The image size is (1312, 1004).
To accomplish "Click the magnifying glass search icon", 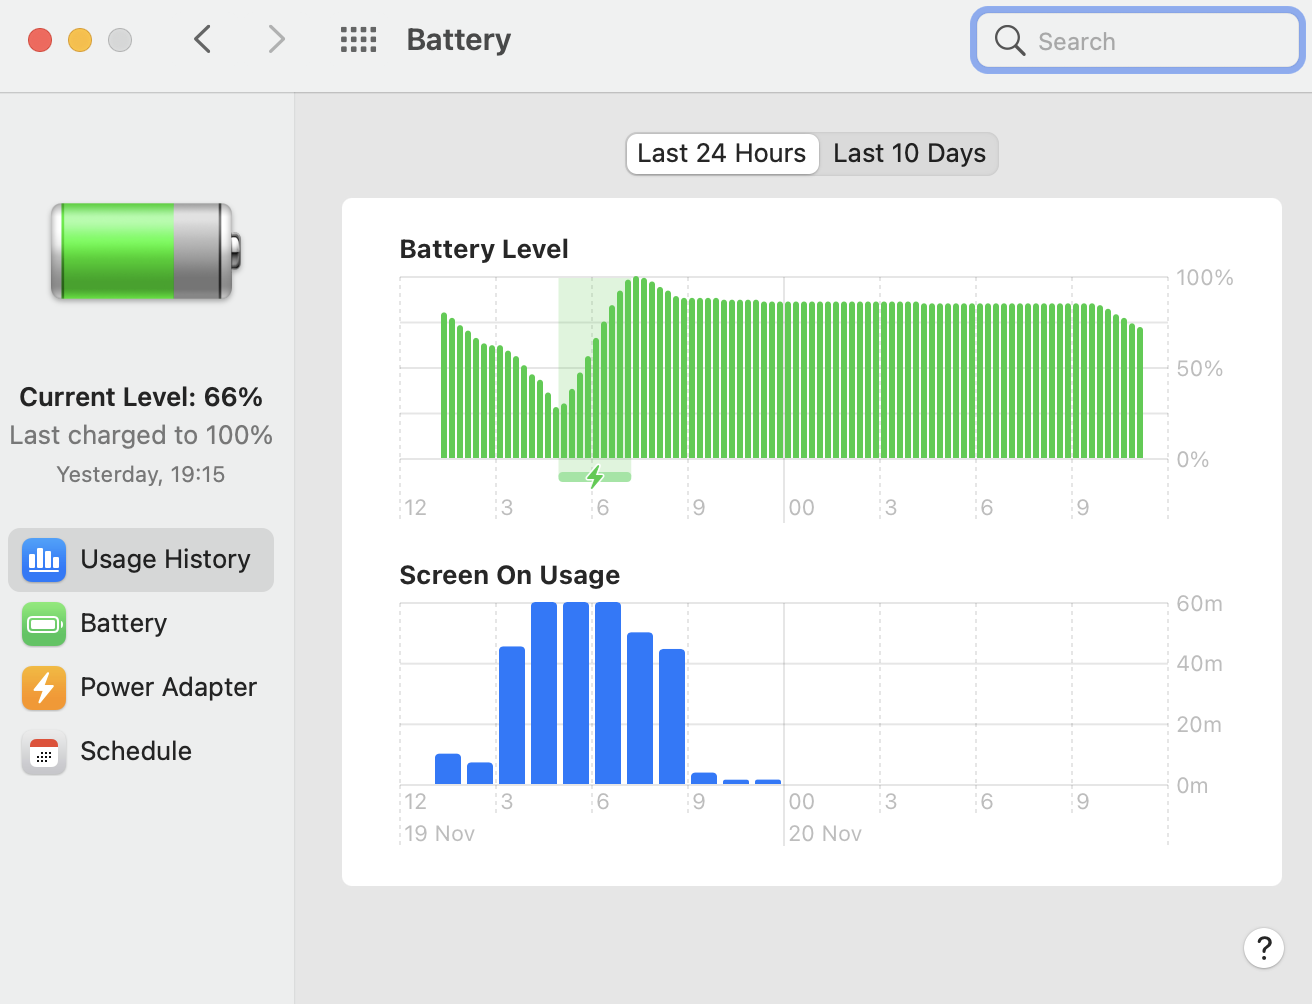I will click(x=1010, y=41).
